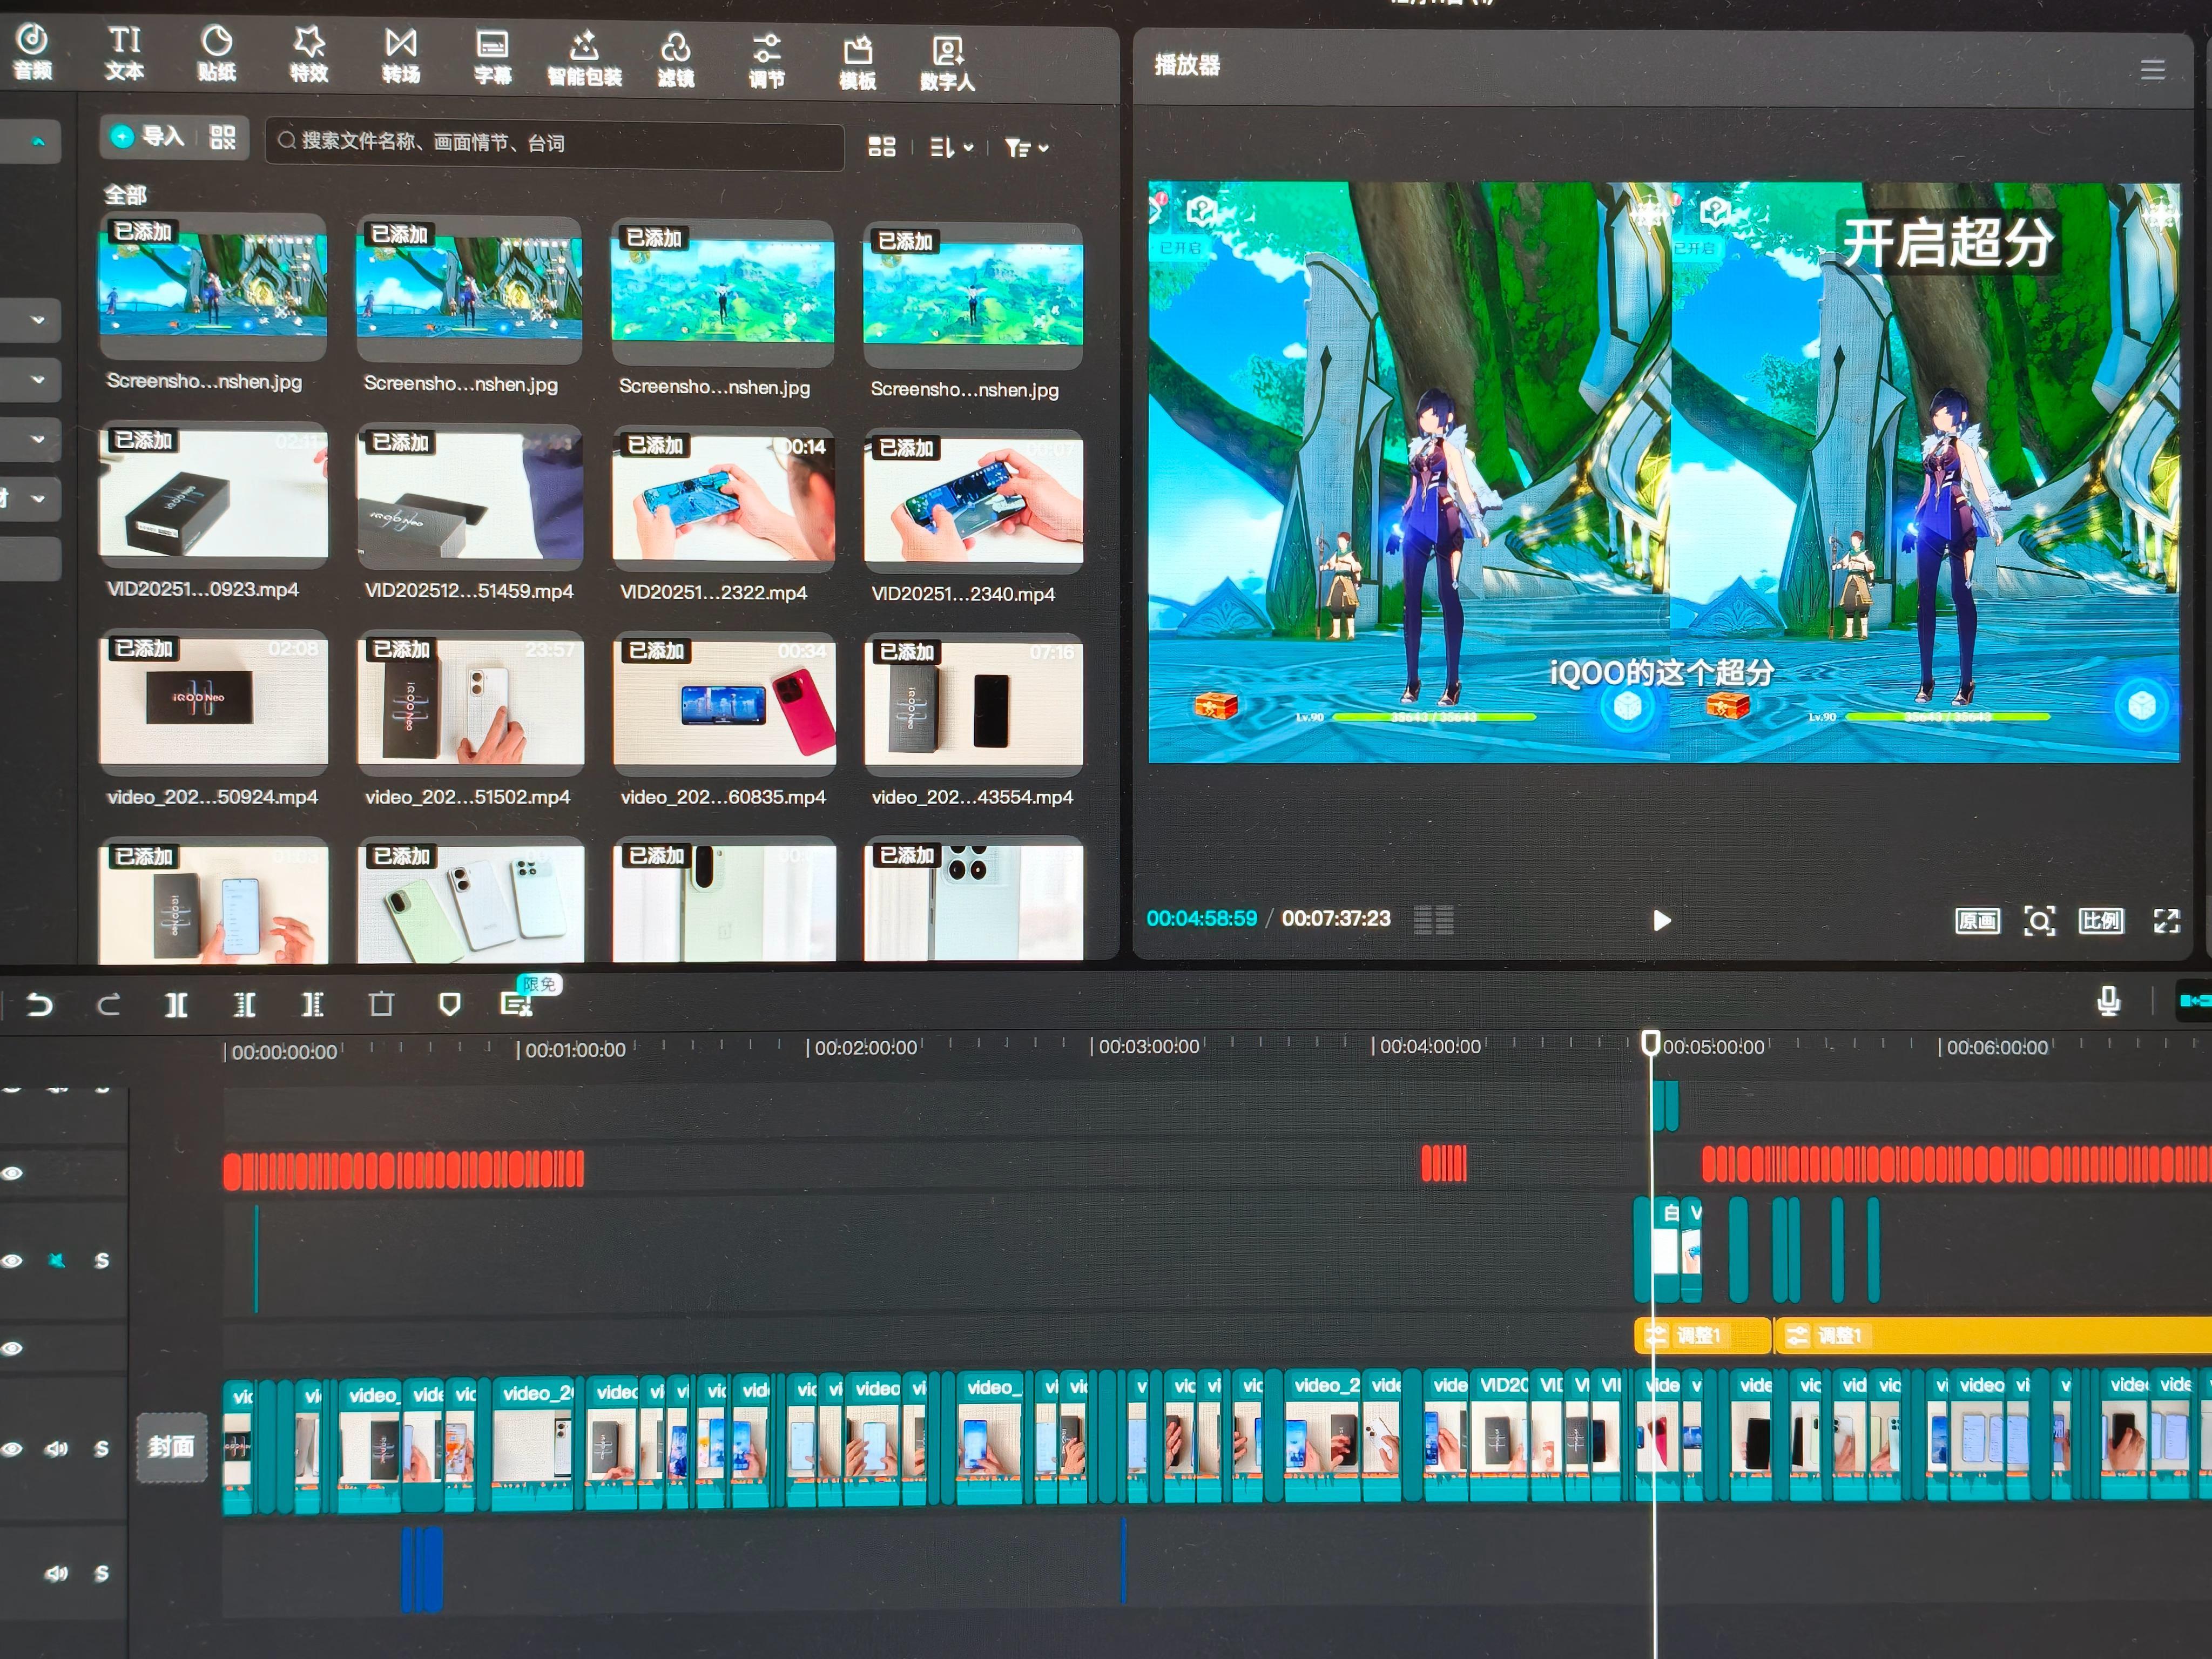The height and width of the screenshot is (1659, 2212).
Task: Select the split clip tool
Action: pos(176,1004)
